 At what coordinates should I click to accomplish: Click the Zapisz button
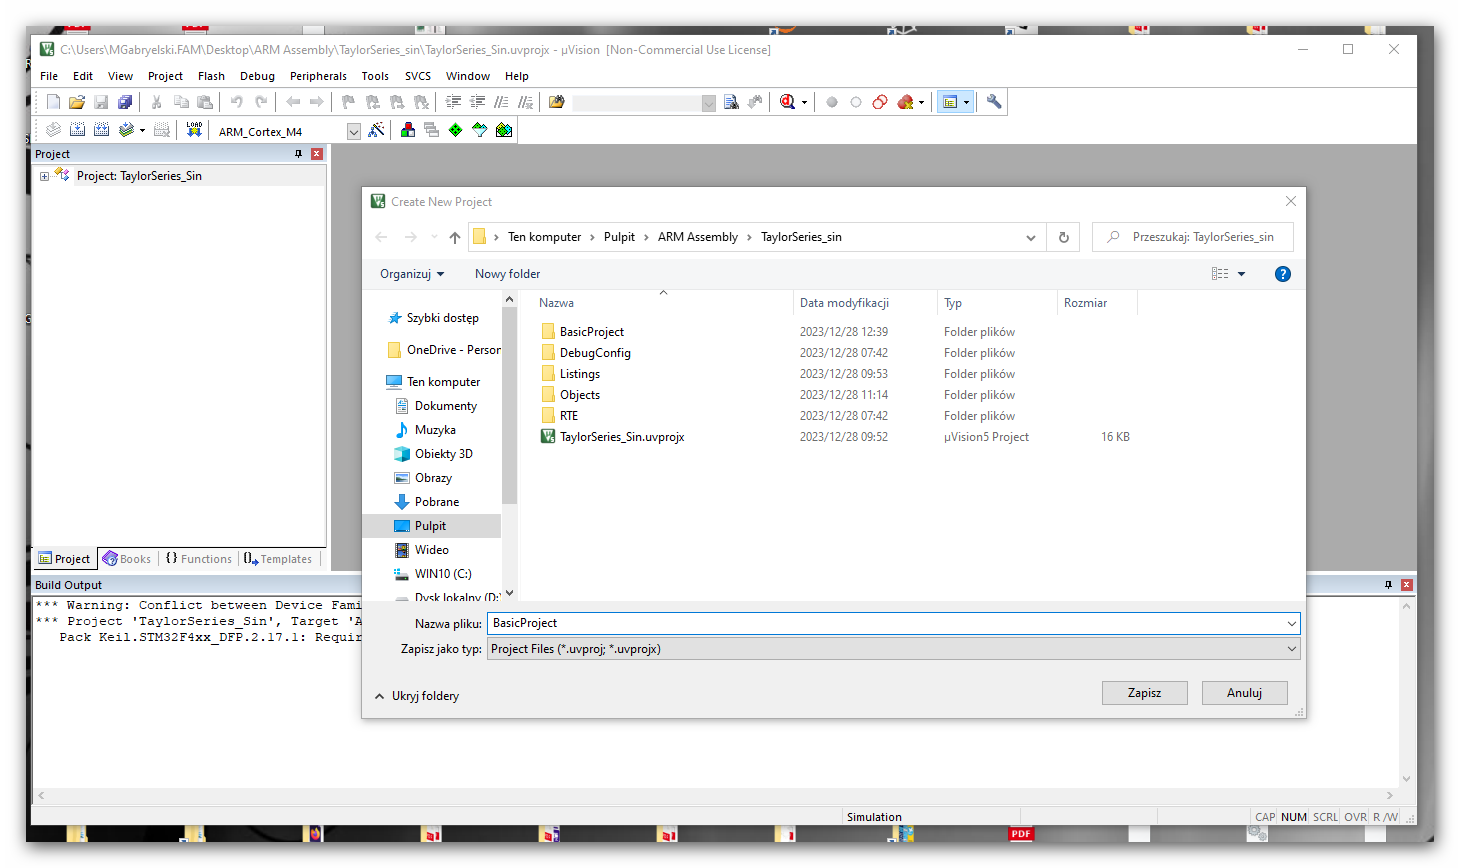1145,693
